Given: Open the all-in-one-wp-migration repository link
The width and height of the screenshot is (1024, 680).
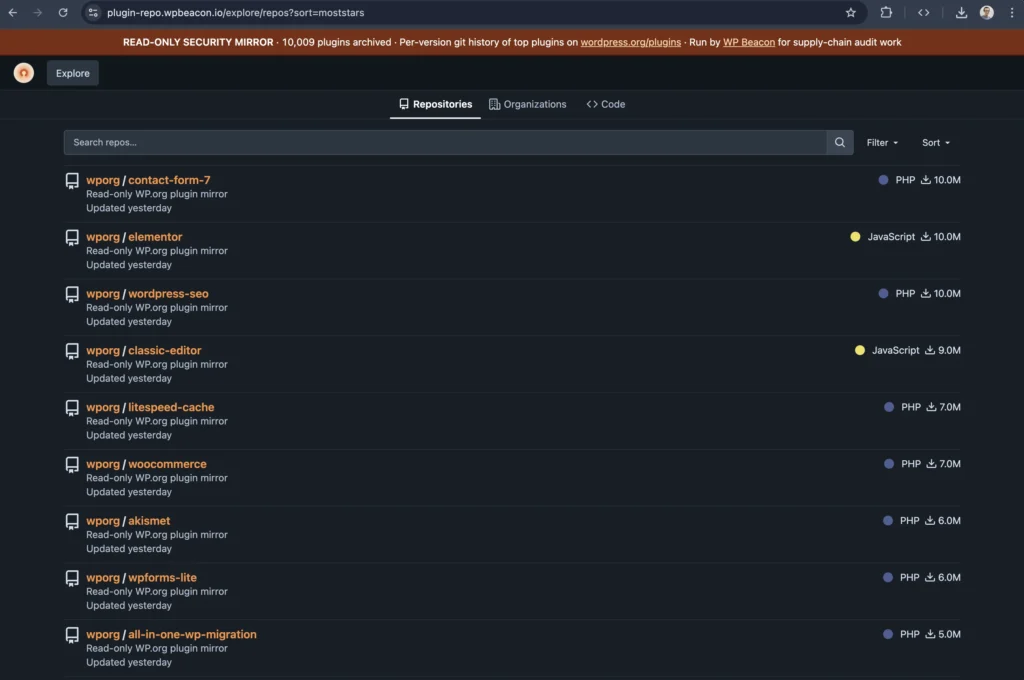Looking at the screenshot, I should click(x=192, y=634).
